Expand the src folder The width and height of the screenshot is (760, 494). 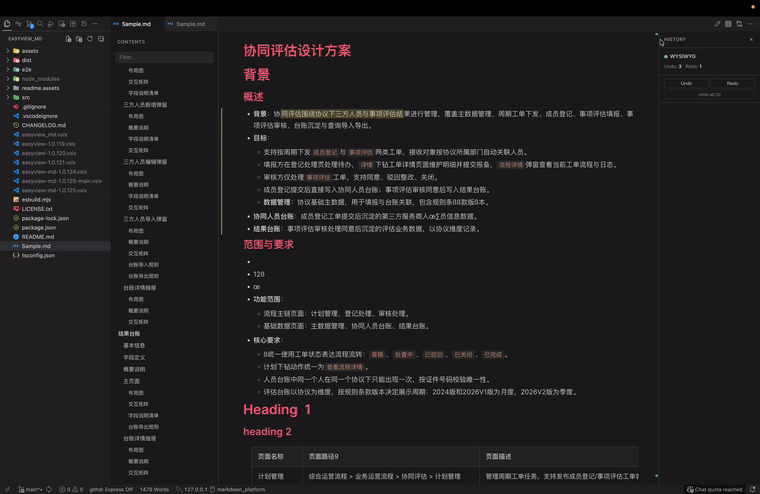[26, 97]
